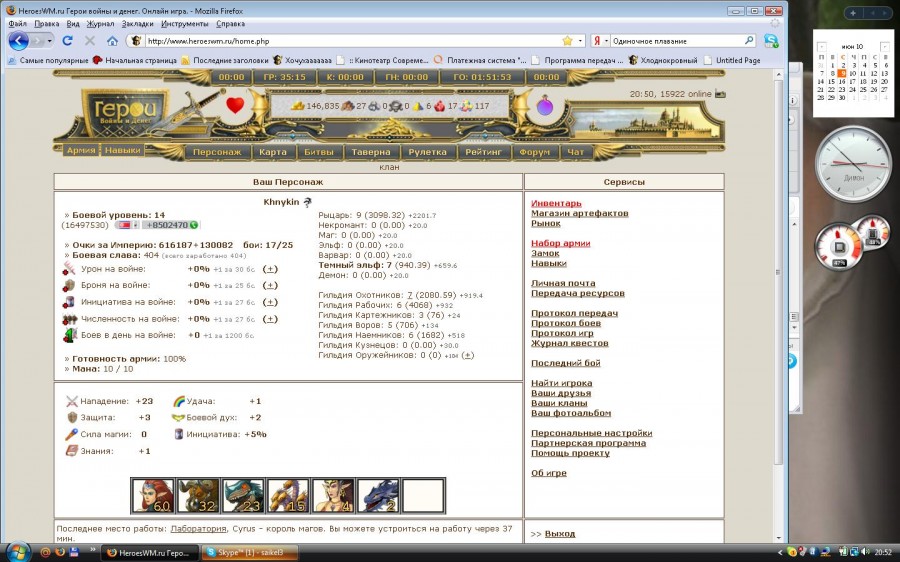Select the dragon creature thumbnail with 2 units
The width and height of the screenshot is (900, 562).
[378, 495]
